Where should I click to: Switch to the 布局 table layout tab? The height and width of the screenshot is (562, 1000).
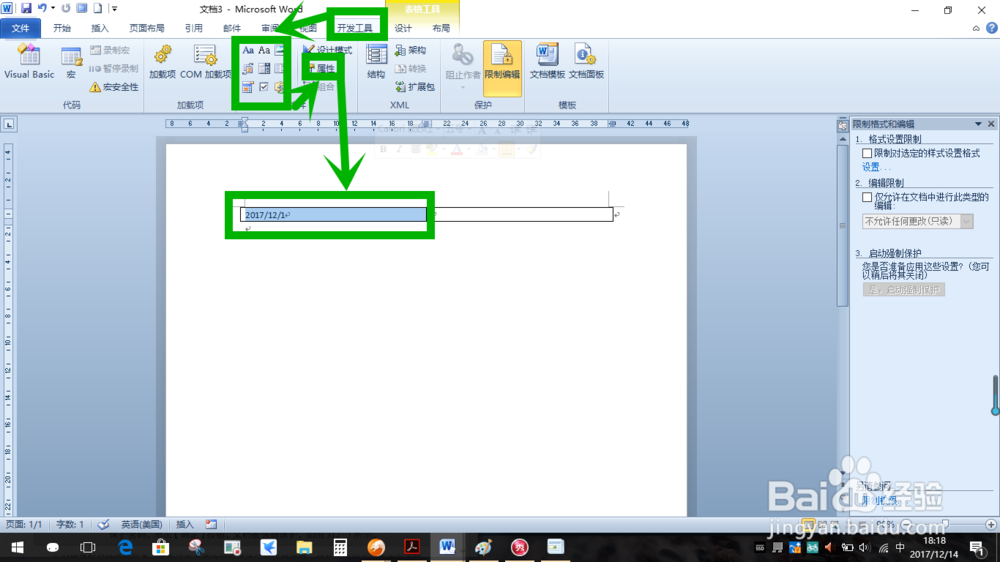441,28
